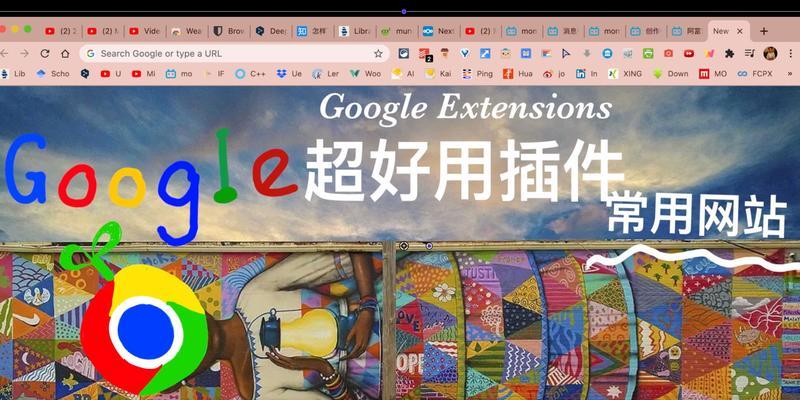Open the 'Ler' bookmark
Screen dimensions: 800x400
point(326,74)
